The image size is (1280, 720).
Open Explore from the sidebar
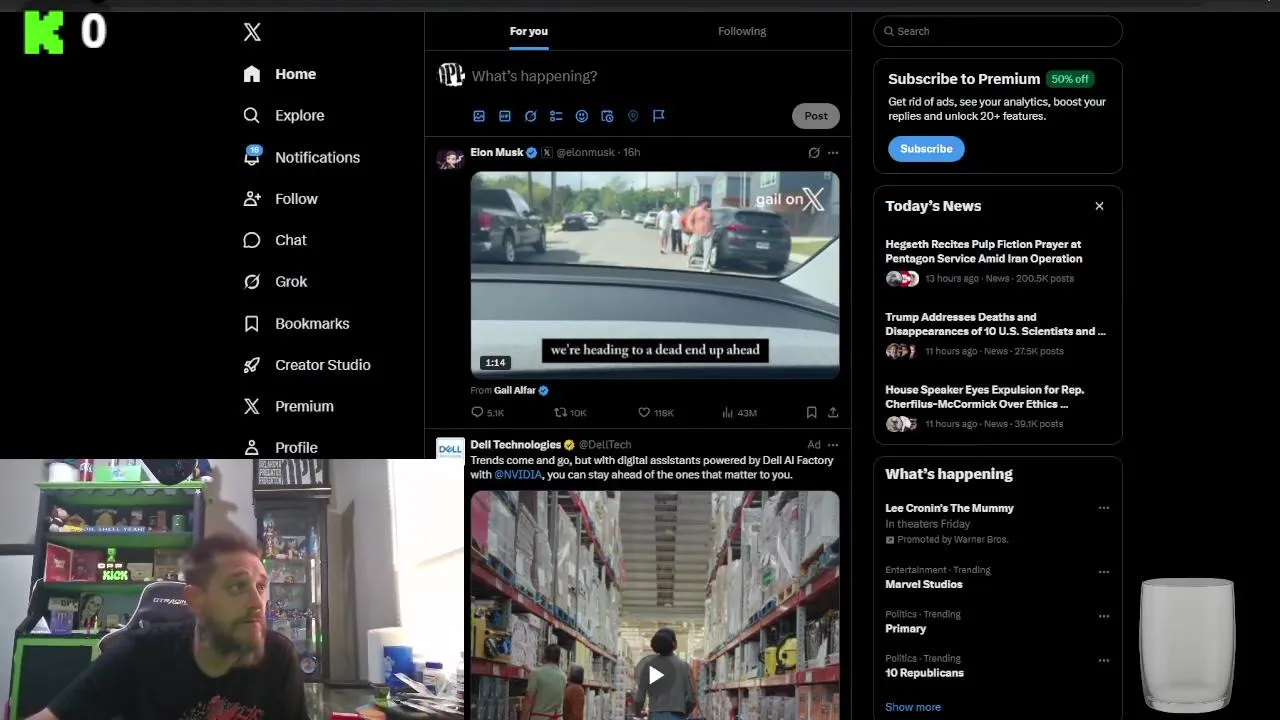284,115
